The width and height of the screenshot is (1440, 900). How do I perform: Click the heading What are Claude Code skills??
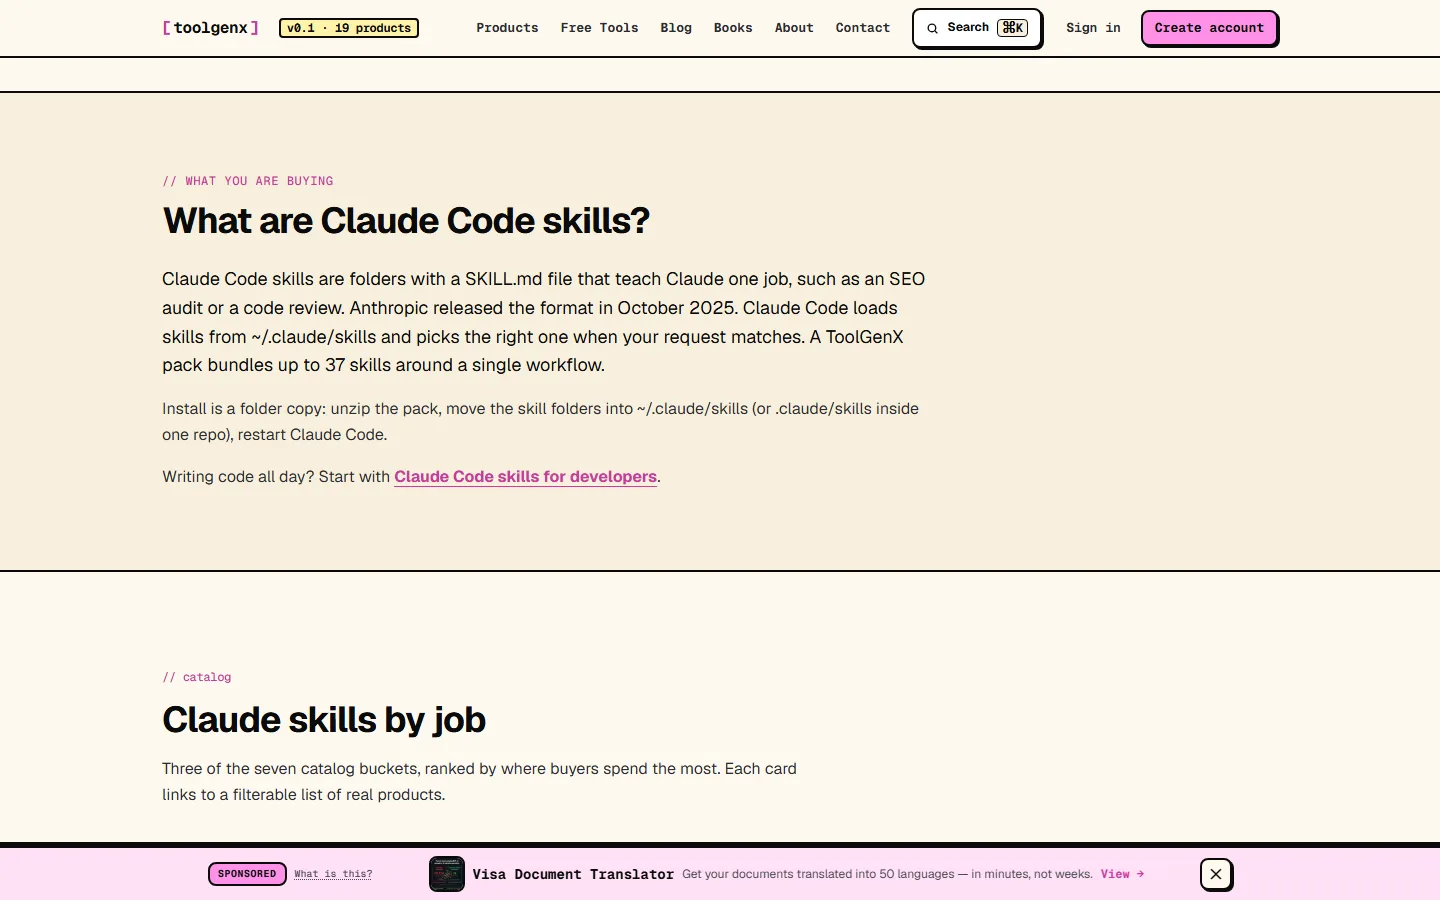406,221
